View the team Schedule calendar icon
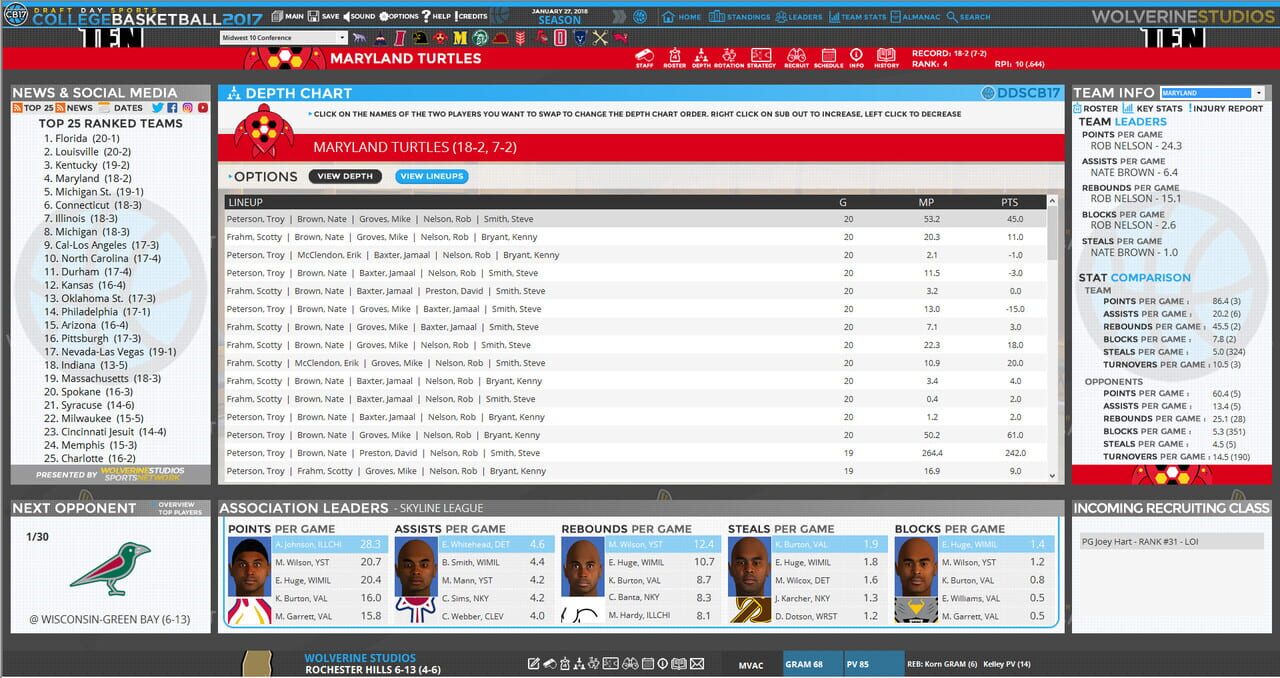The width and height of the screenshot is (1280, 678). 828,57
